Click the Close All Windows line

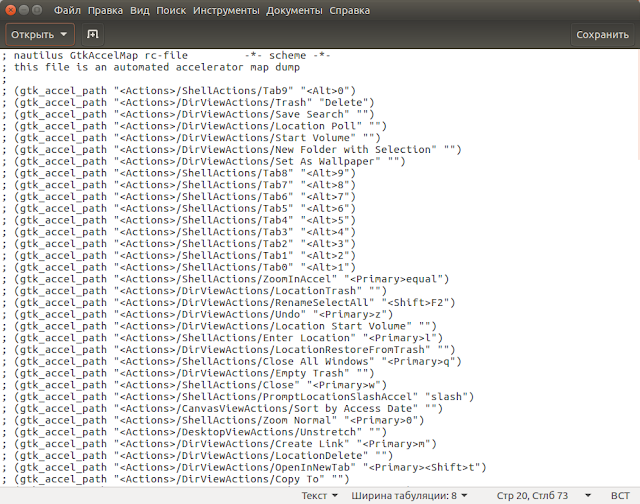(x=231, y=362)
